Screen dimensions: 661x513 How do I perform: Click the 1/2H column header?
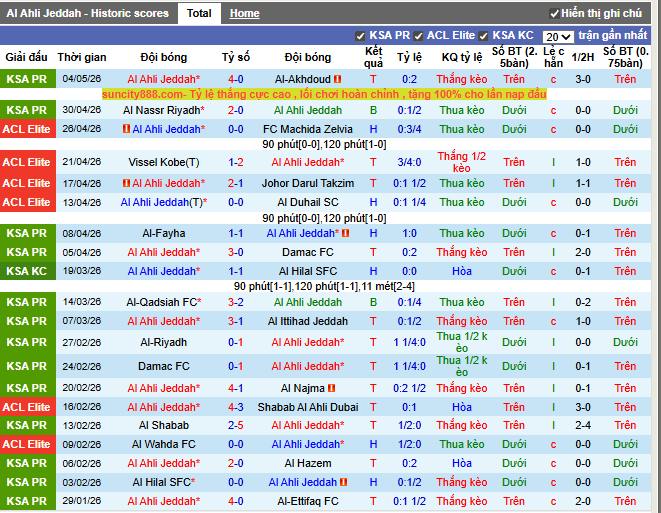[583, 57]
